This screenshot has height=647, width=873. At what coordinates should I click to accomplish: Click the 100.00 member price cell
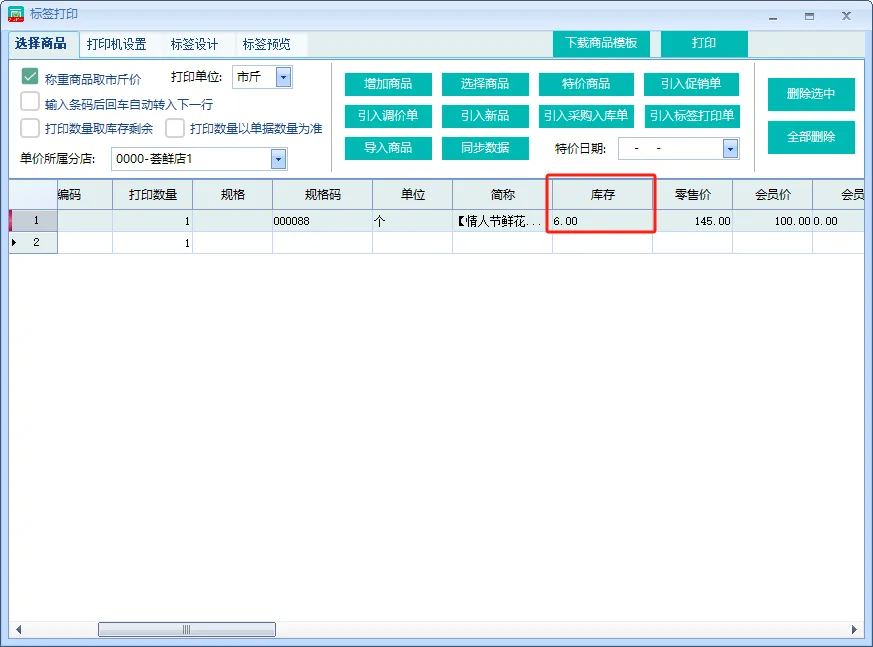(772, 221)
